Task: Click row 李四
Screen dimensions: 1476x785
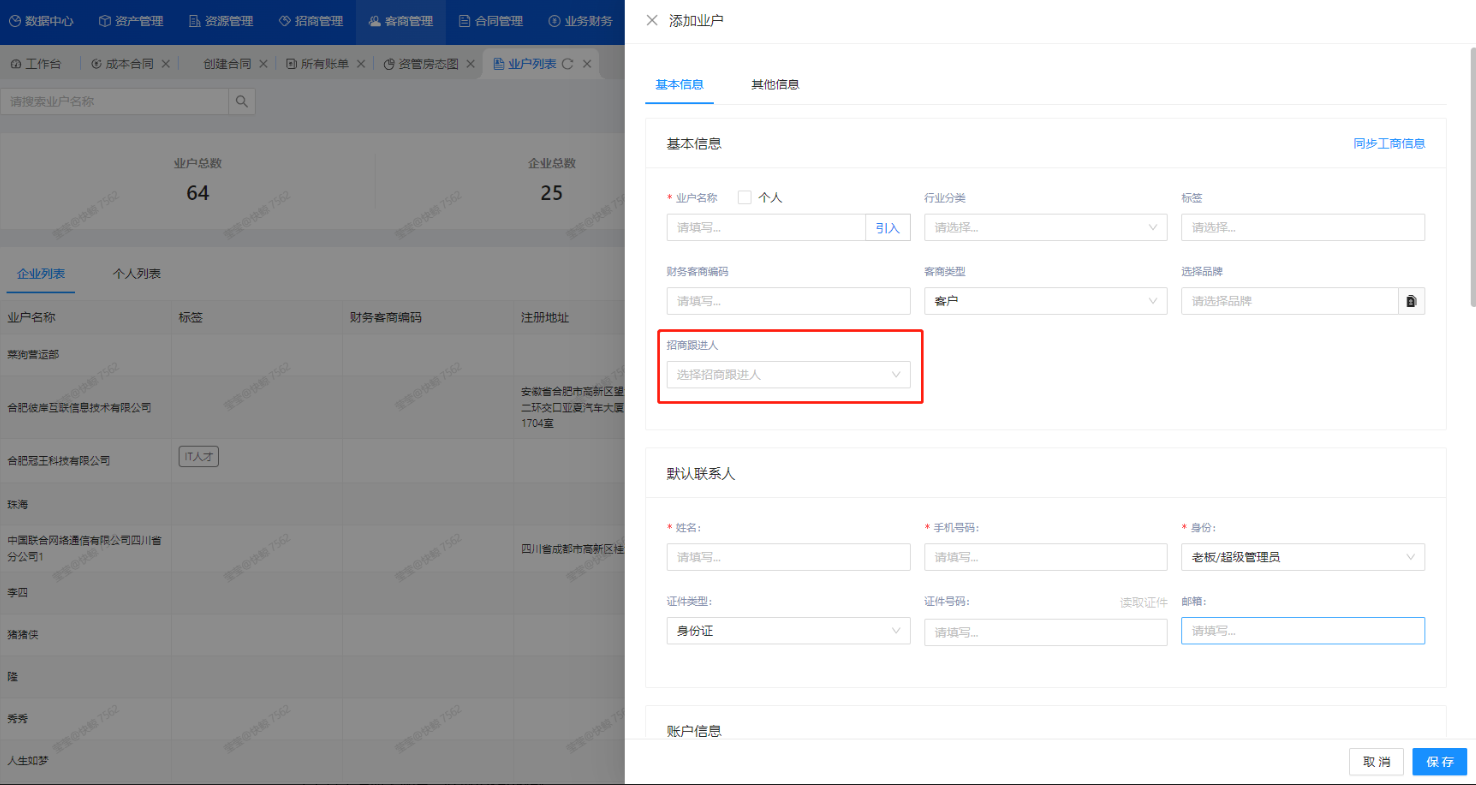Action: coord(312,592)
